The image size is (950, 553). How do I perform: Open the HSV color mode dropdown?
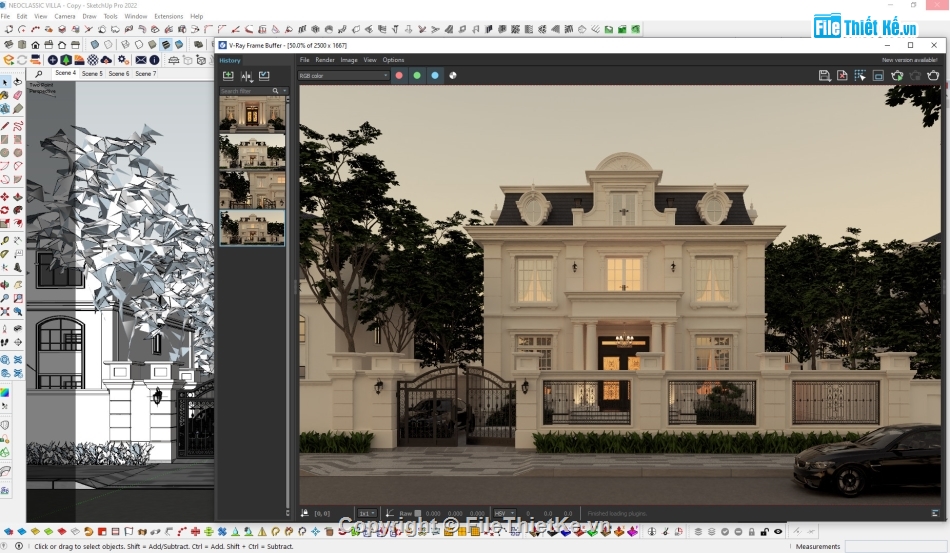tap(505, 513)
